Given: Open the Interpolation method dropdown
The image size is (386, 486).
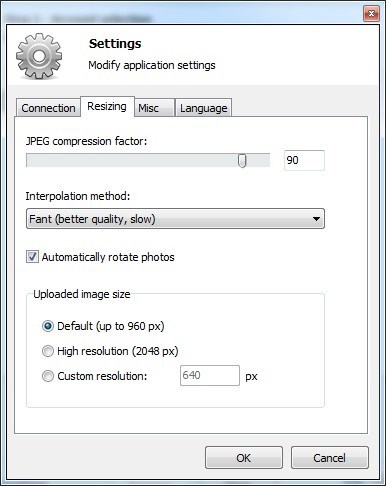Looking at the screenshot, I should tap(175, 219).
